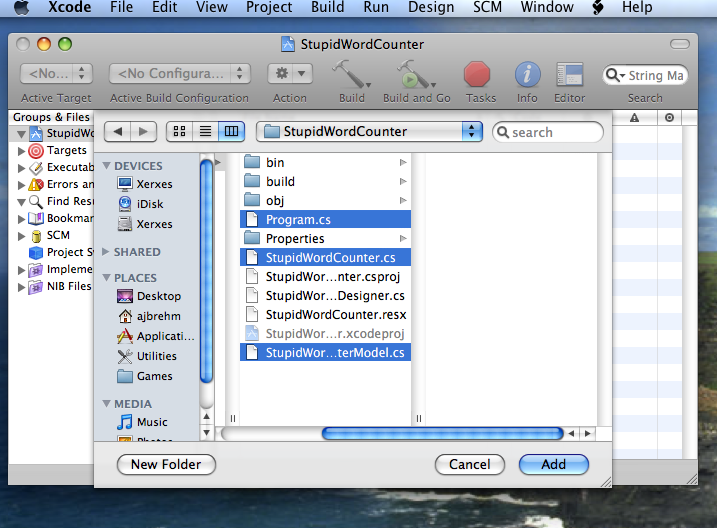Open the Active Target popup
Screen dimensions: 717x528
[x=56, y=74]
